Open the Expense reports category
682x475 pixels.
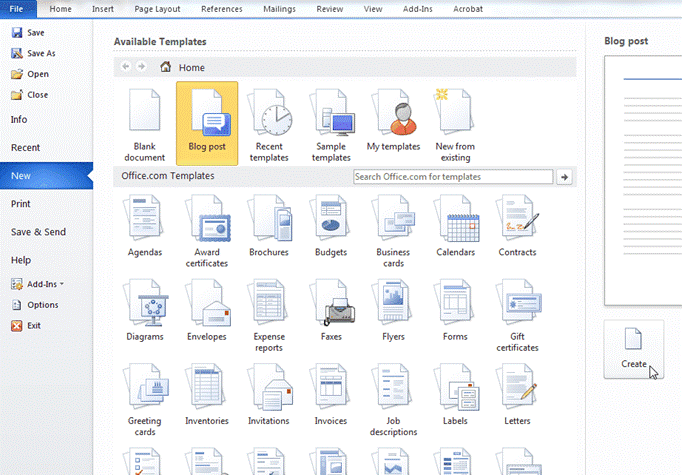click(269, 315)
